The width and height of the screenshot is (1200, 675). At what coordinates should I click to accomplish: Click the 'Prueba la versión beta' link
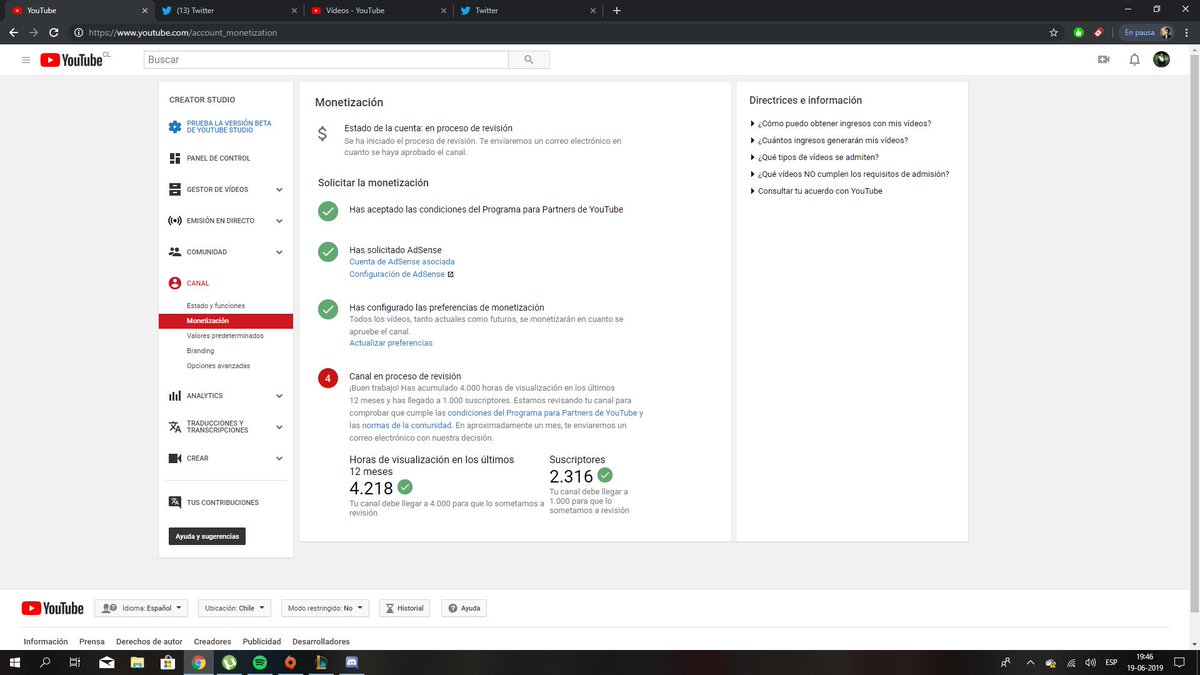pos(229,127)
